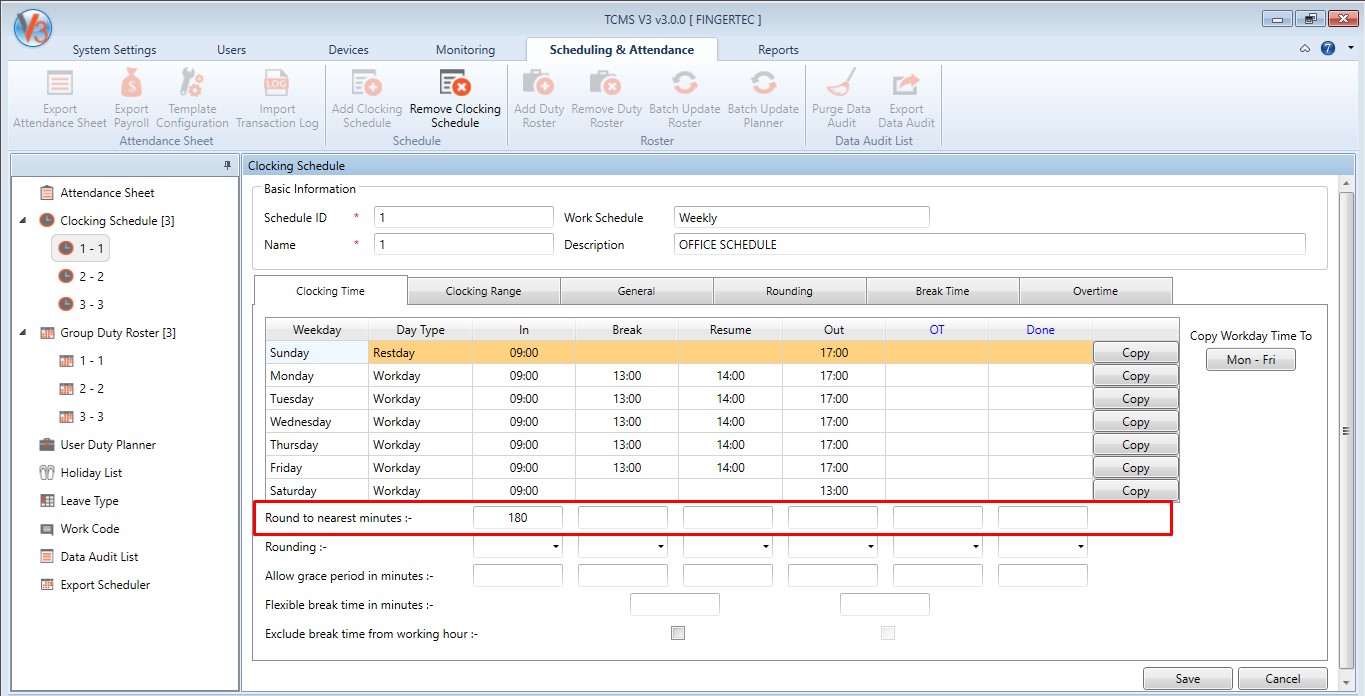Click Save button
The image size is (1365, 696).
[x=1187, y=678]
